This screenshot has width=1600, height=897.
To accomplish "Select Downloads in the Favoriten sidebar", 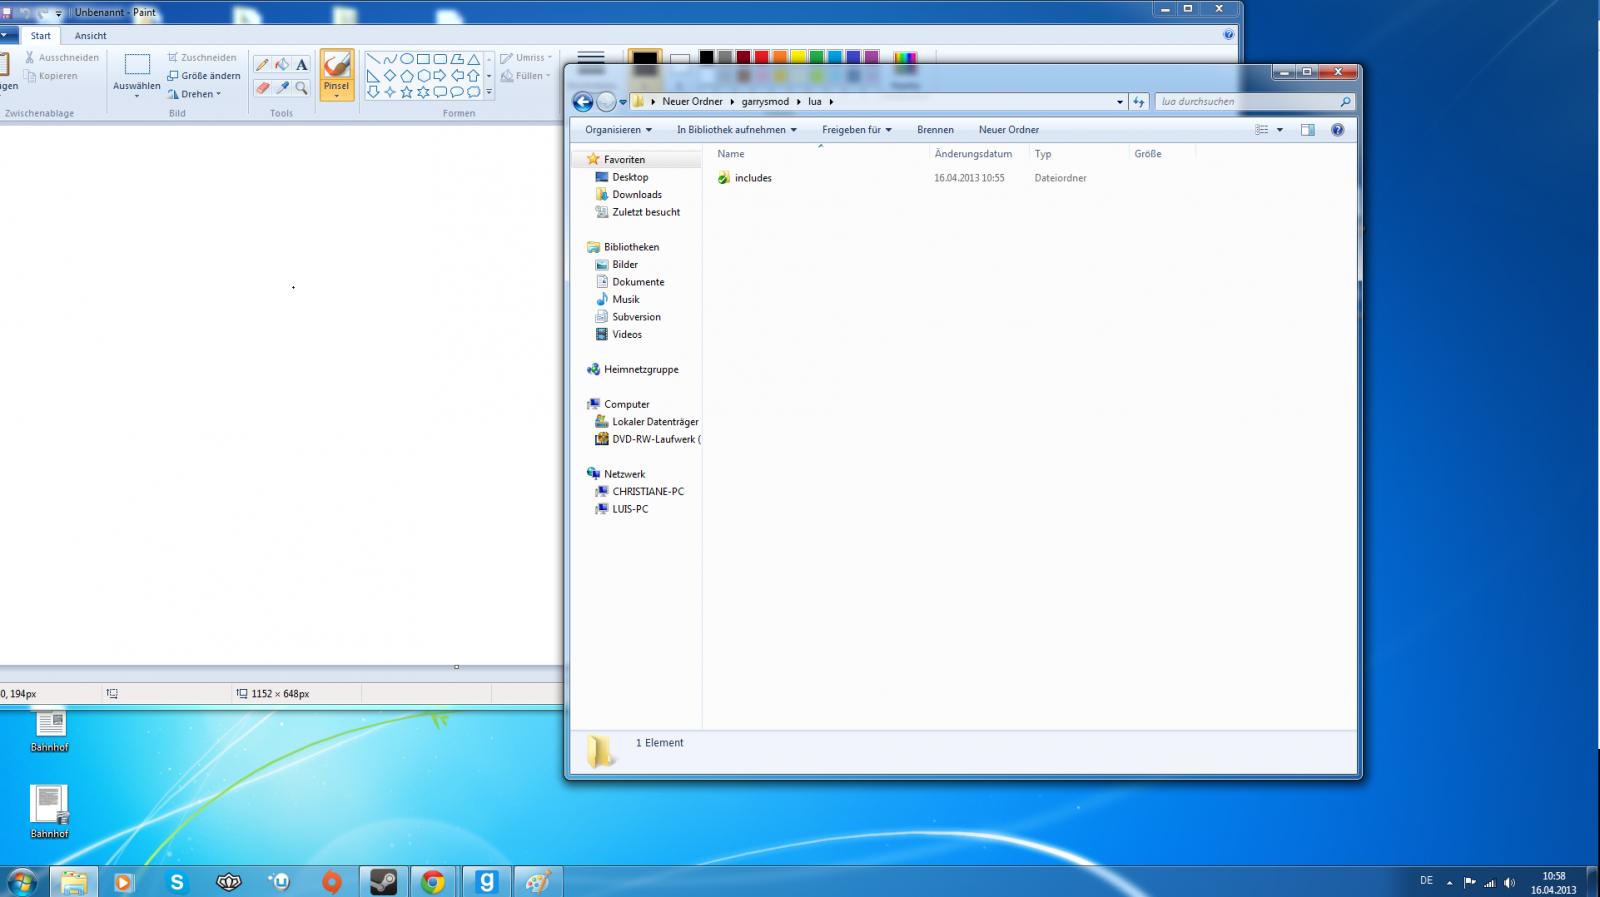I will point(636,195).
